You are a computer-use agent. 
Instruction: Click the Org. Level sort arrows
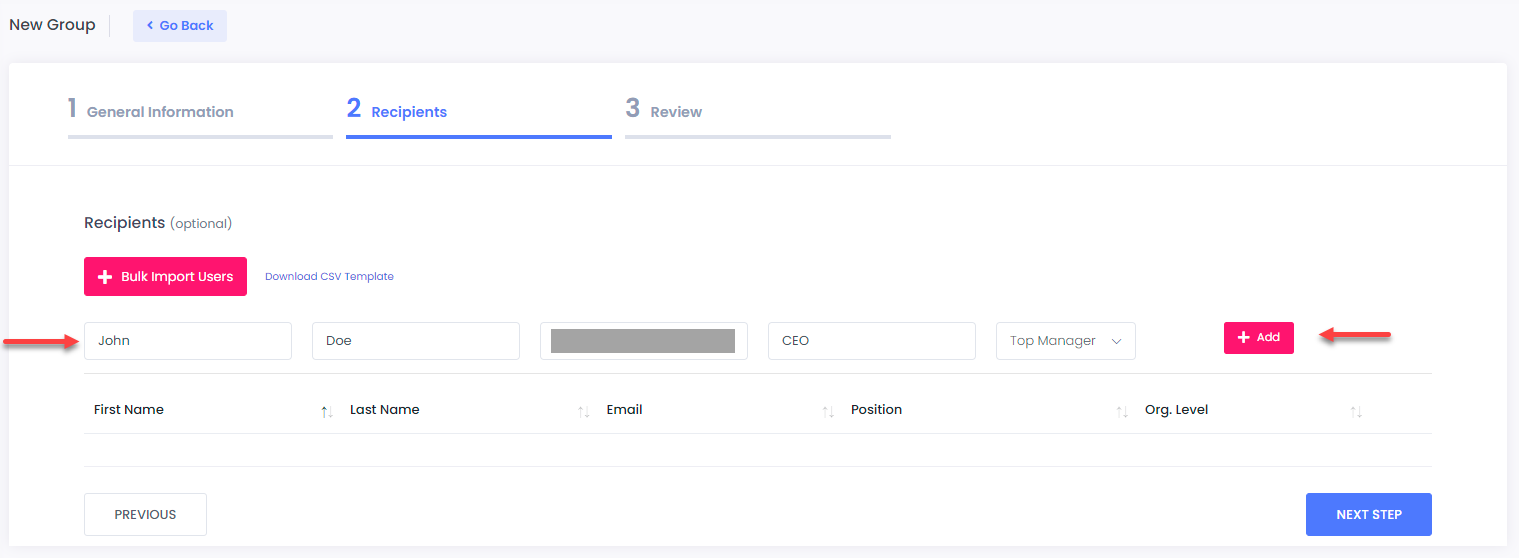click(x=1356, y=412)
